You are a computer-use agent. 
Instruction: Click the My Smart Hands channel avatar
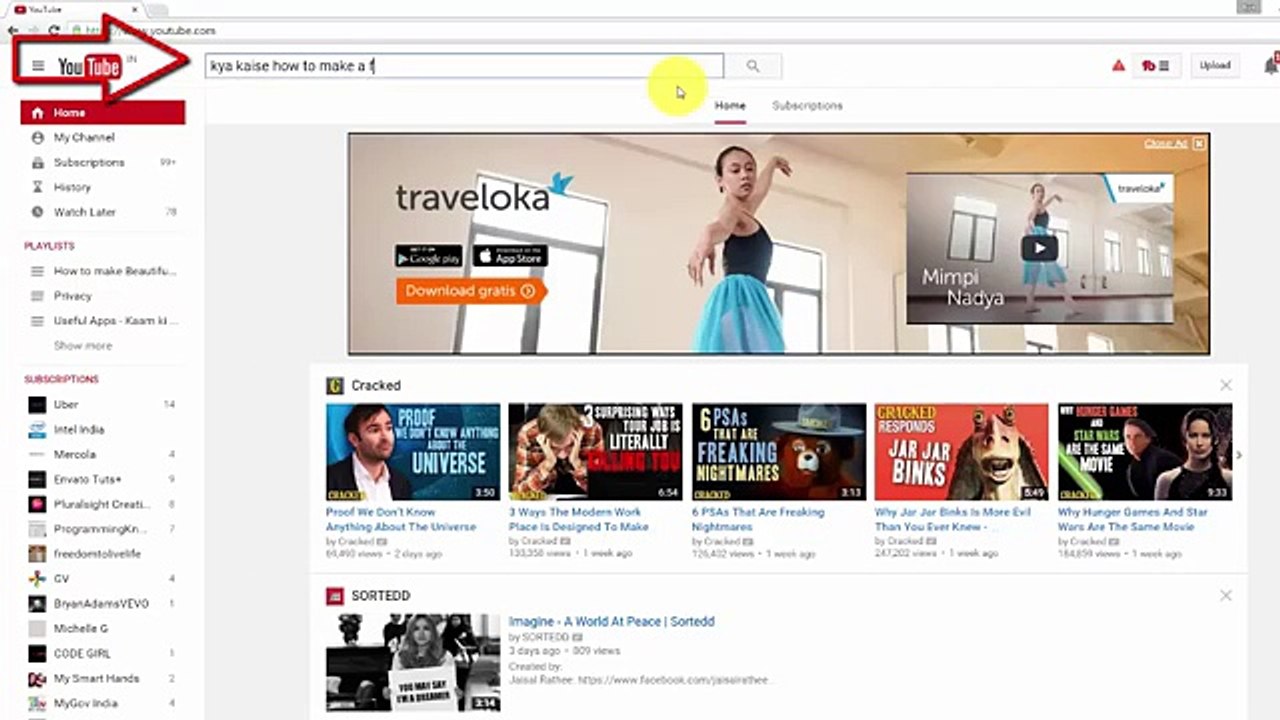[37, 679]
